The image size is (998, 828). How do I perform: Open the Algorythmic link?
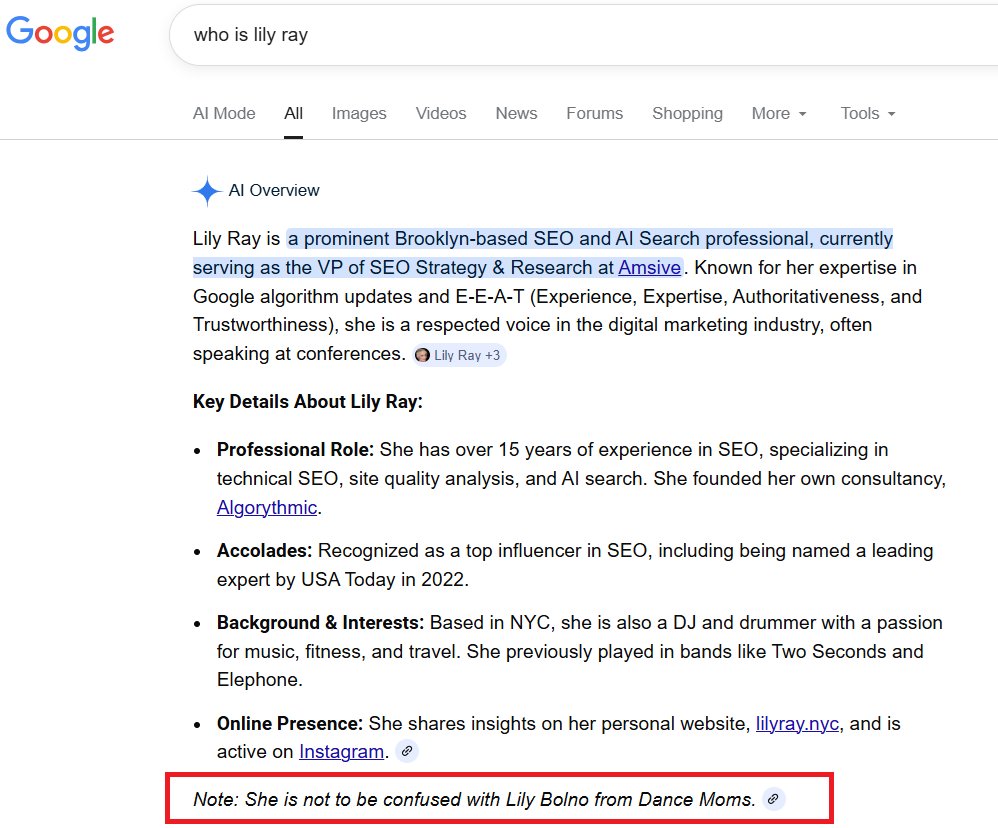click(x=267, y=507)
